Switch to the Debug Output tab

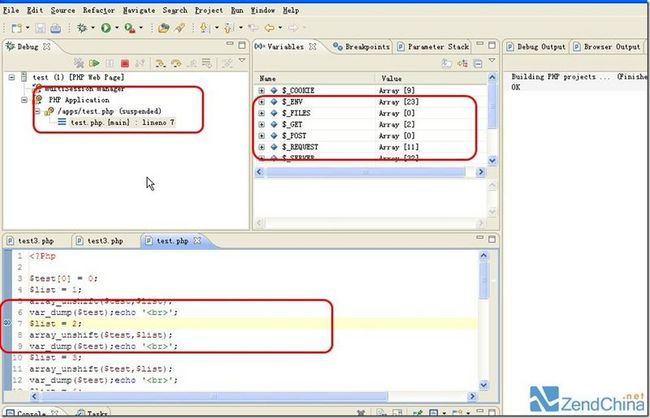coord(536,47)
